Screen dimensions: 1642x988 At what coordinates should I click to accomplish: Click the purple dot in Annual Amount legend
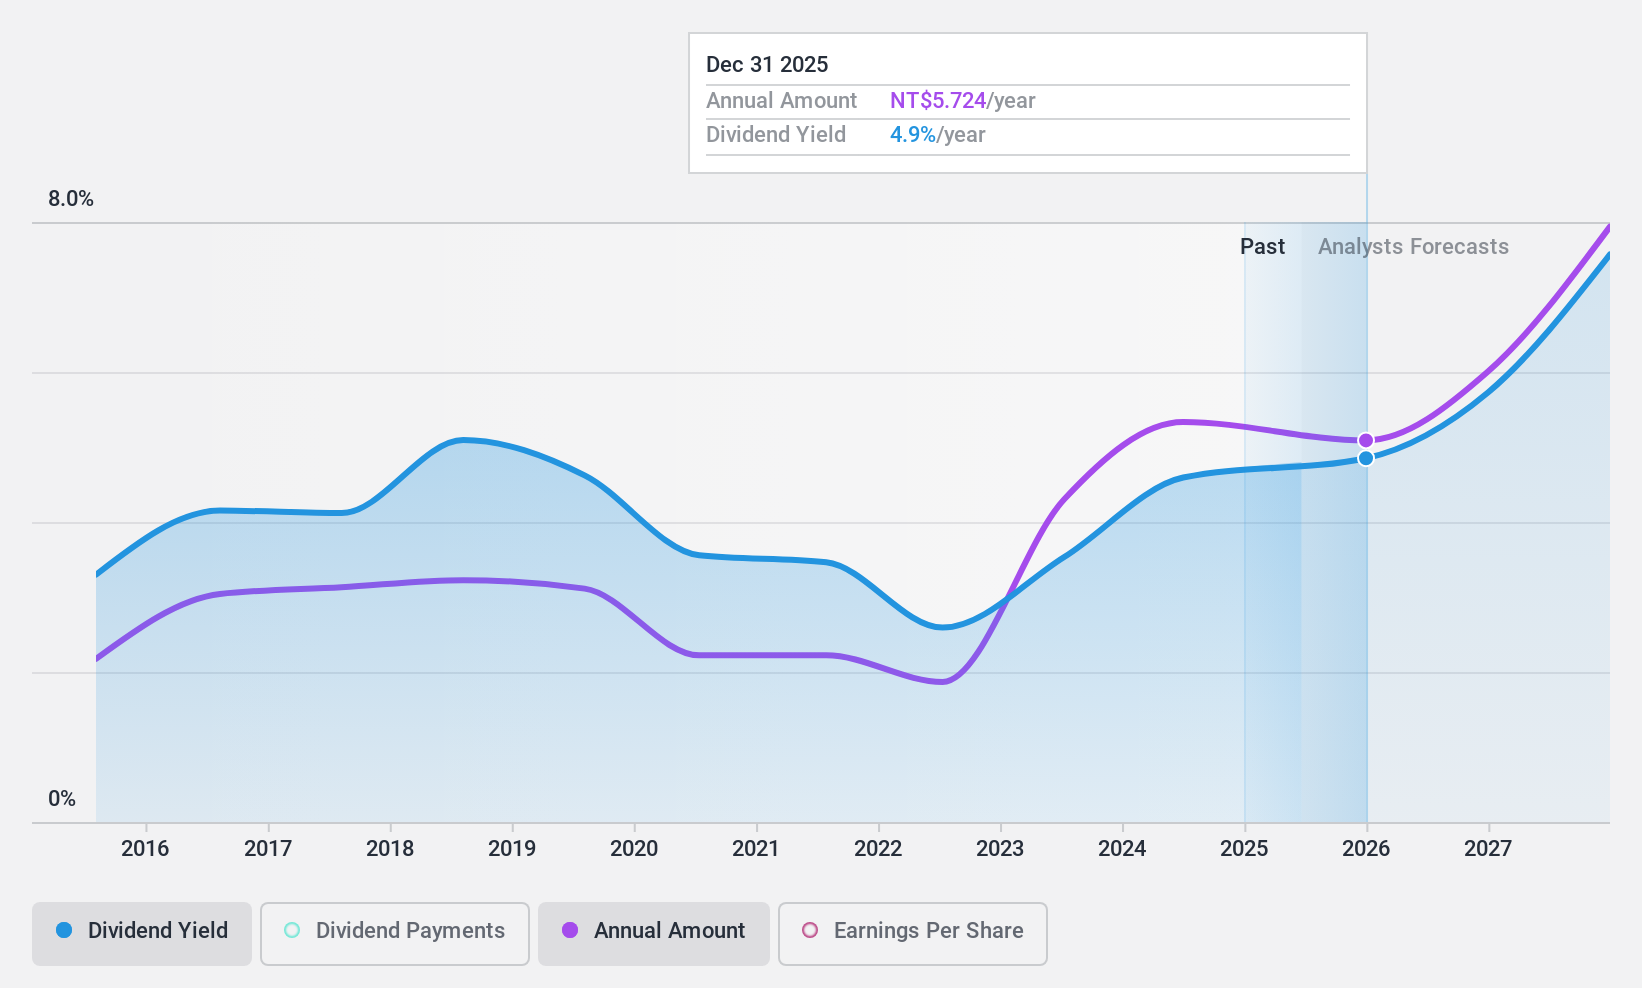[x=570, y=930]
